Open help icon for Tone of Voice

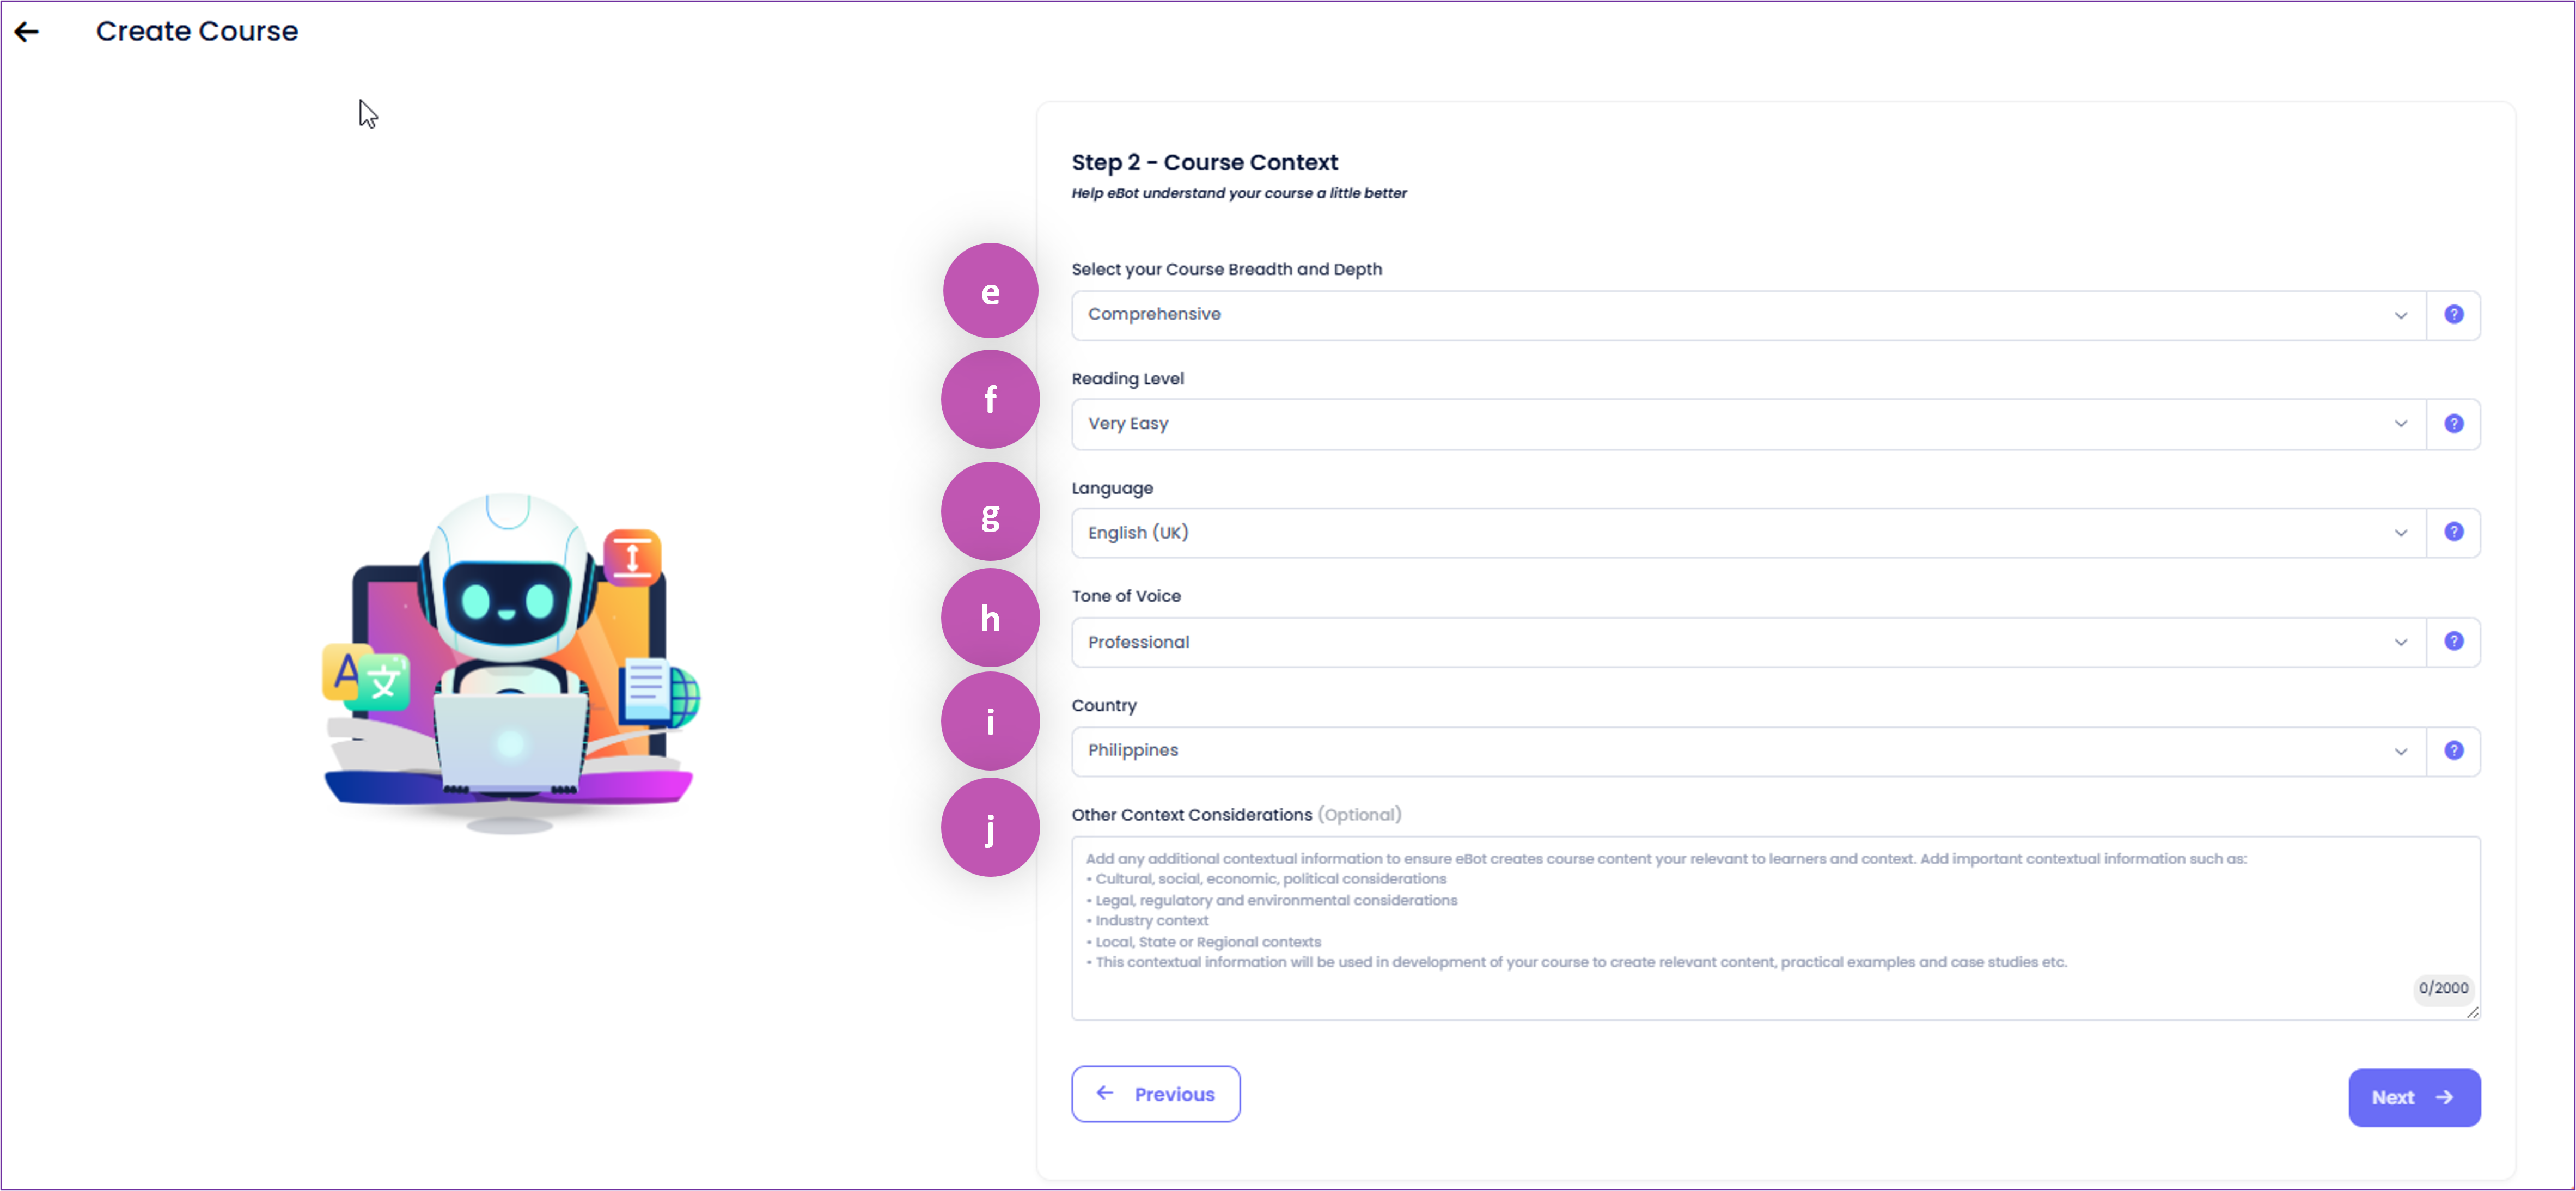pyautogui.click(x=2453, y=642)
